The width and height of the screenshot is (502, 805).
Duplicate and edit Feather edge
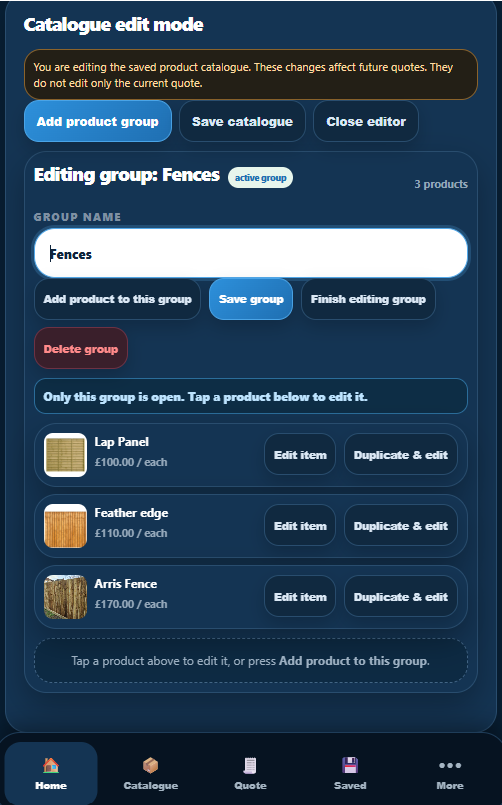pos(401,526)
